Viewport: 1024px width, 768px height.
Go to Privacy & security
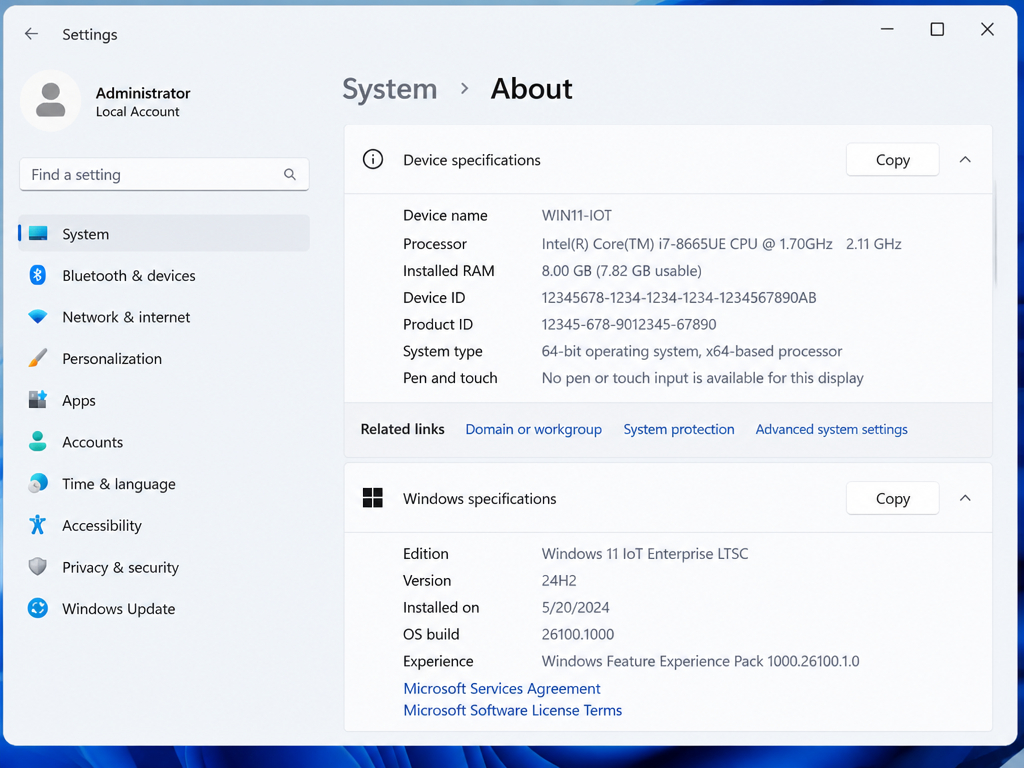click(164, 566)
